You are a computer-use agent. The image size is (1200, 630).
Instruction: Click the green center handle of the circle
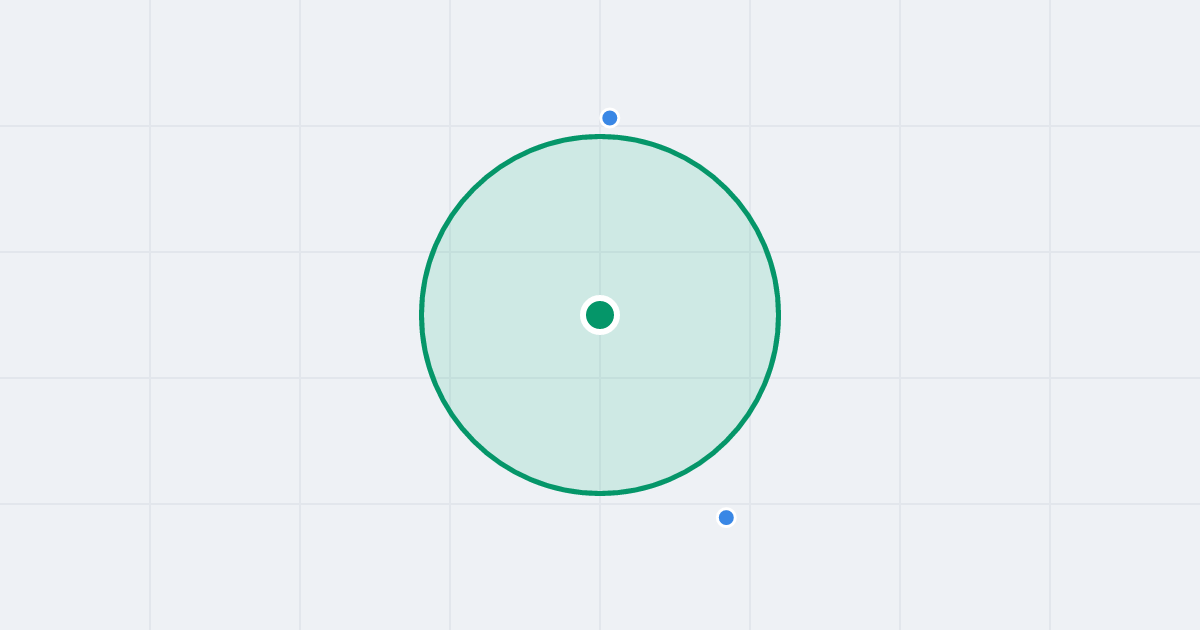(x=600, y=315)
